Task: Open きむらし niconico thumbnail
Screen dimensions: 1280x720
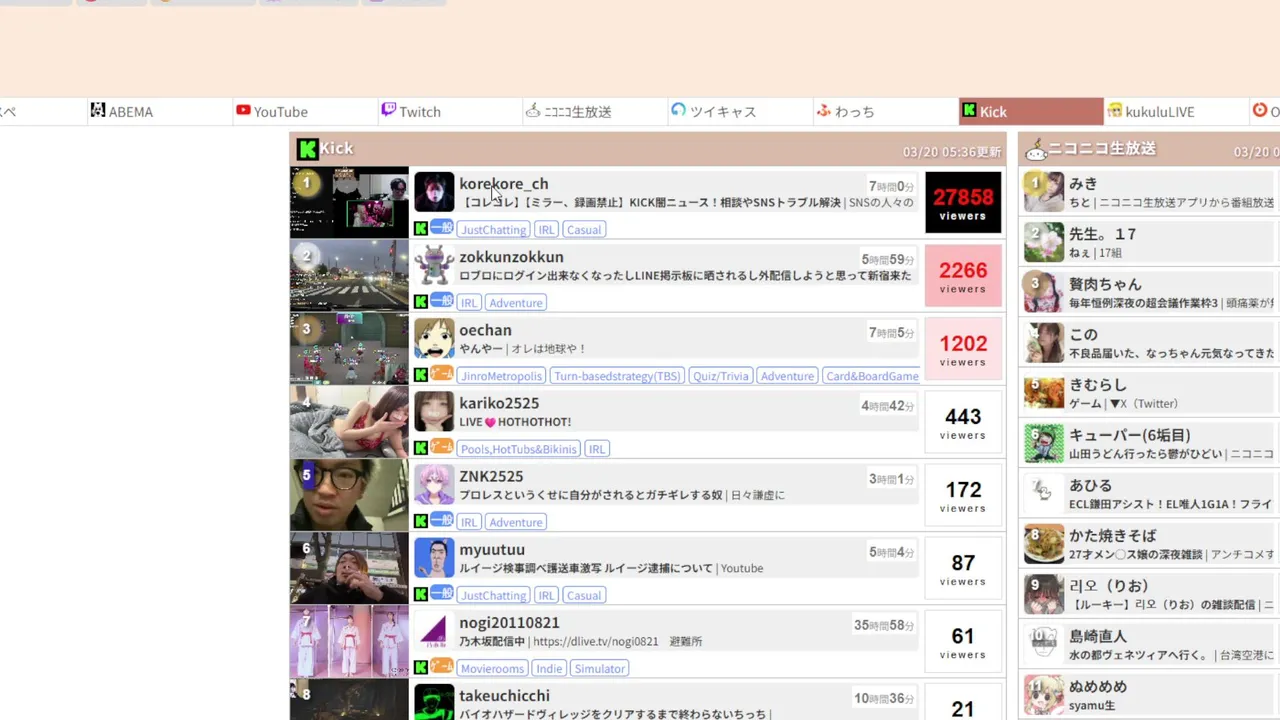Action: pos(1044,393)
